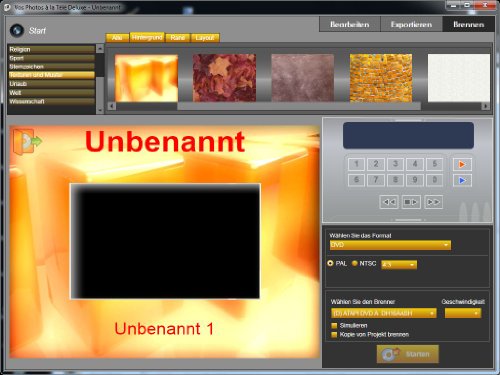Click the DVD menu exit icon in preview
This screenshot has width=500, height=375.
(x=28, y=141)
